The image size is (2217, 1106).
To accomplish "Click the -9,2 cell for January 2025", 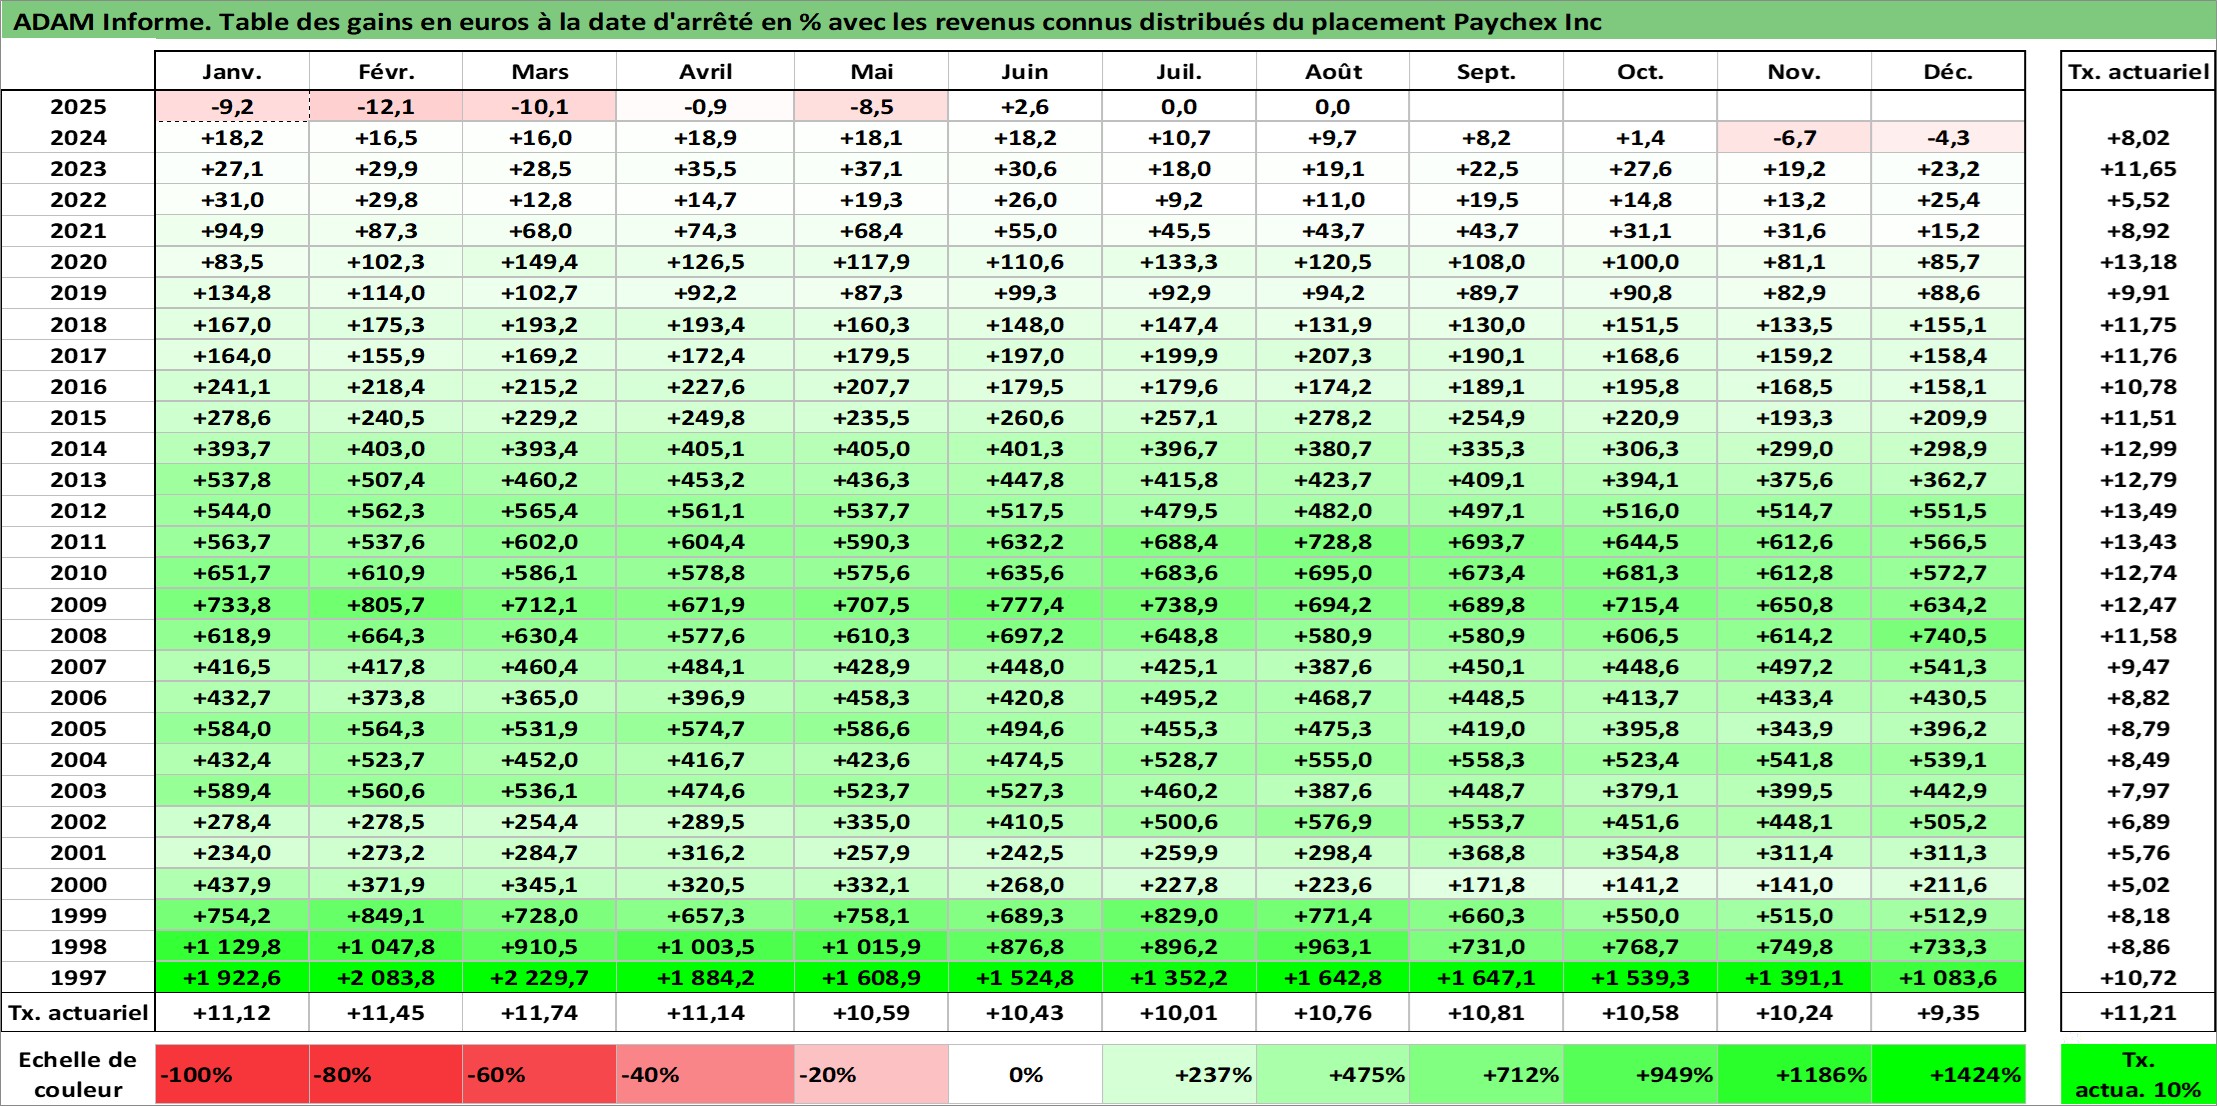I will click(x=232, y=106).
